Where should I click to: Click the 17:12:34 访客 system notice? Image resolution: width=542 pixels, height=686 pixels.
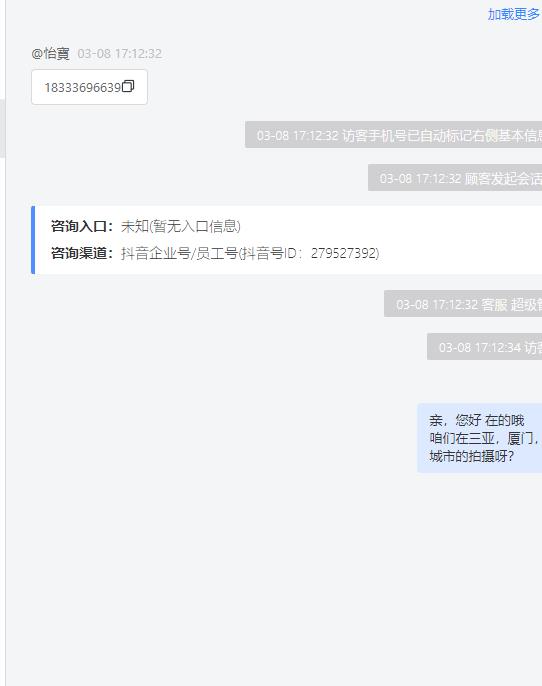(484, 347)
